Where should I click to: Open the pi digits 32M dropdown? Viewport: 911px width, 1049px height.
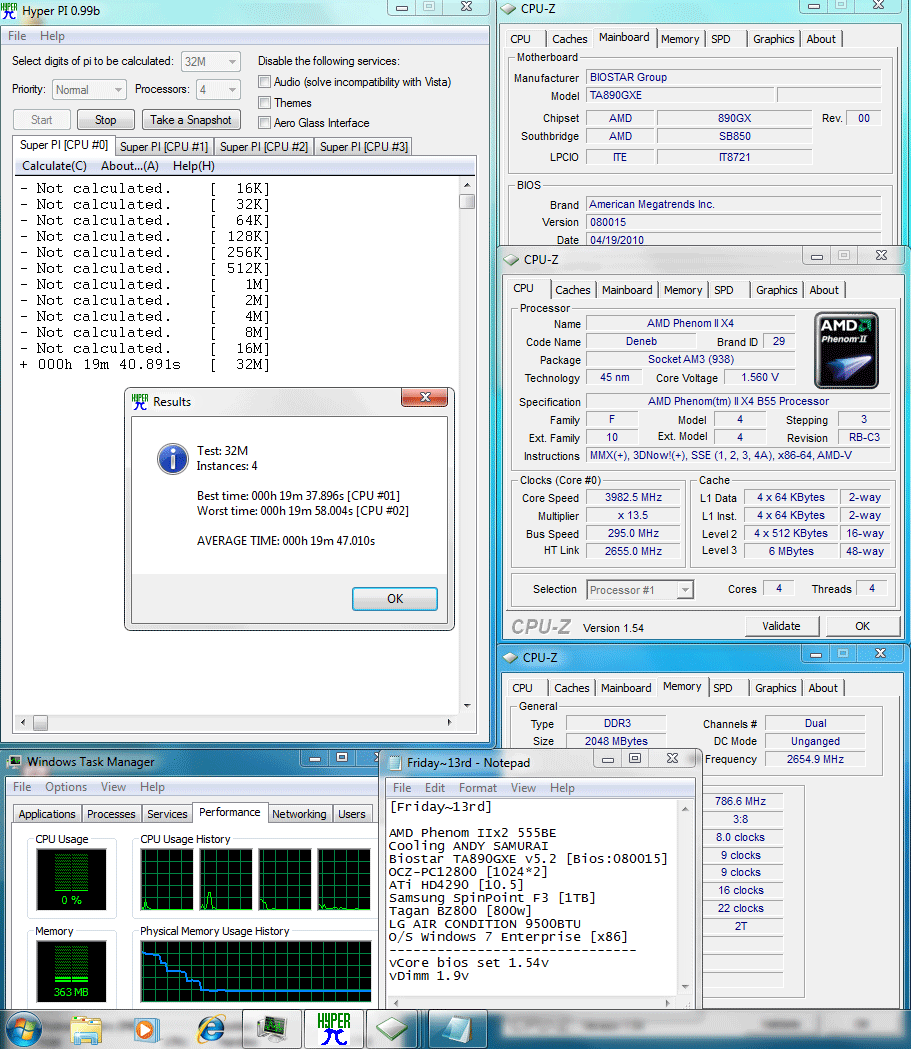point(211,62)
